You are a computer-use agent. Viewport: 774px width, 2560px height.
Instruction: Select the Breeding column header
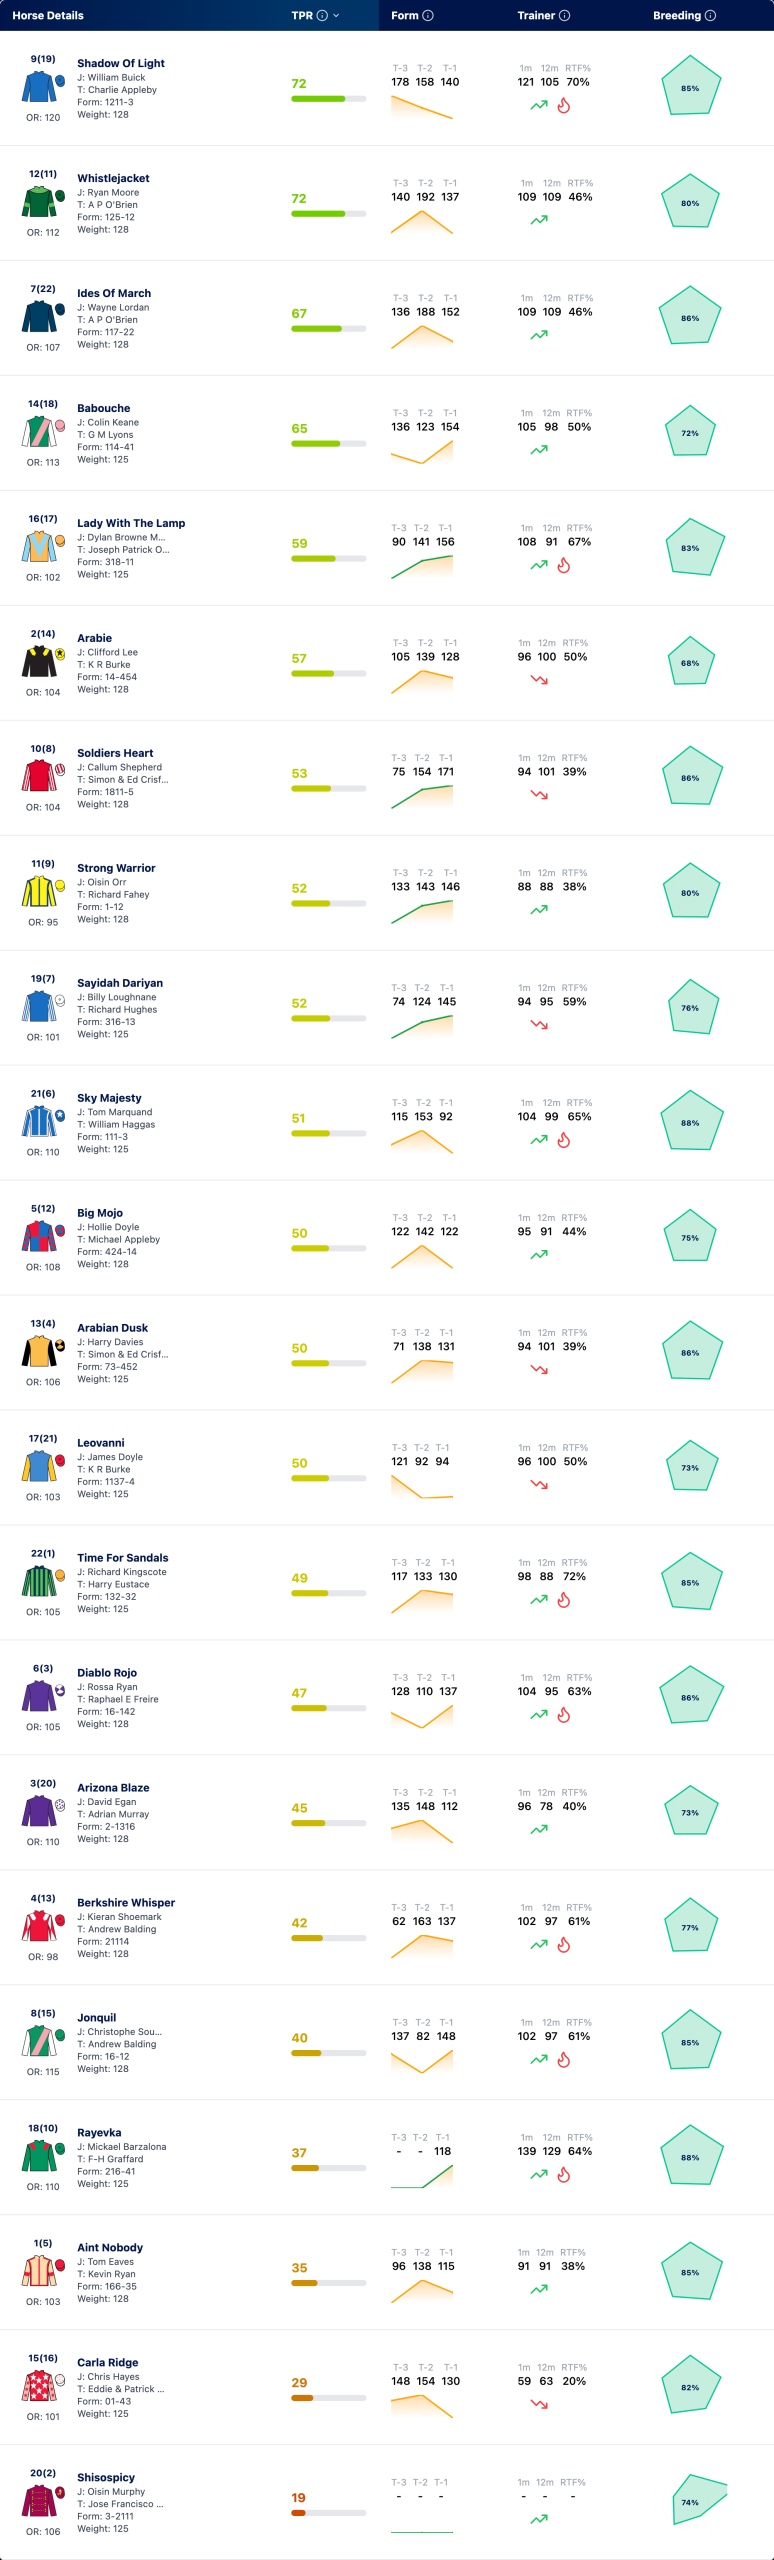[677, 16]
